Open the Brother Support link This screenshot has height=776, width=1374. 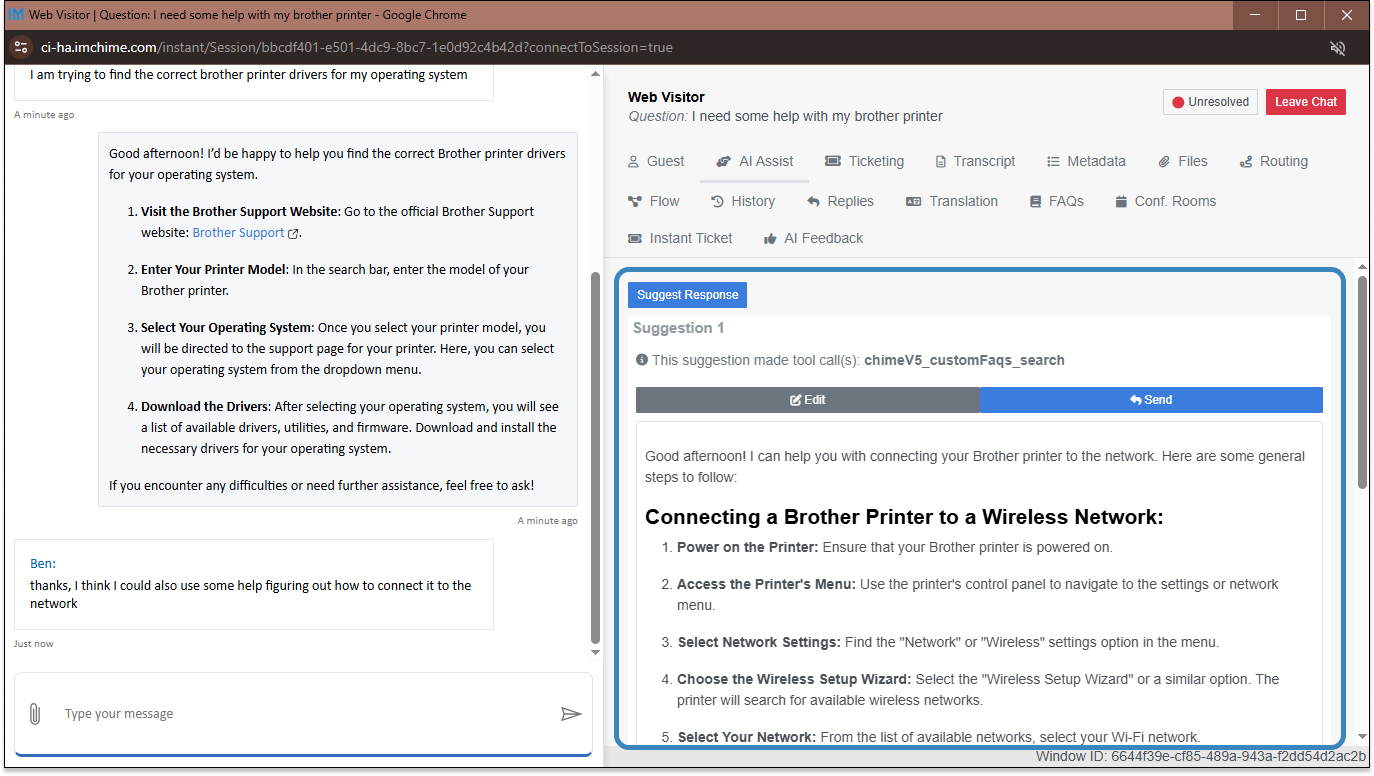click(239, 233)
